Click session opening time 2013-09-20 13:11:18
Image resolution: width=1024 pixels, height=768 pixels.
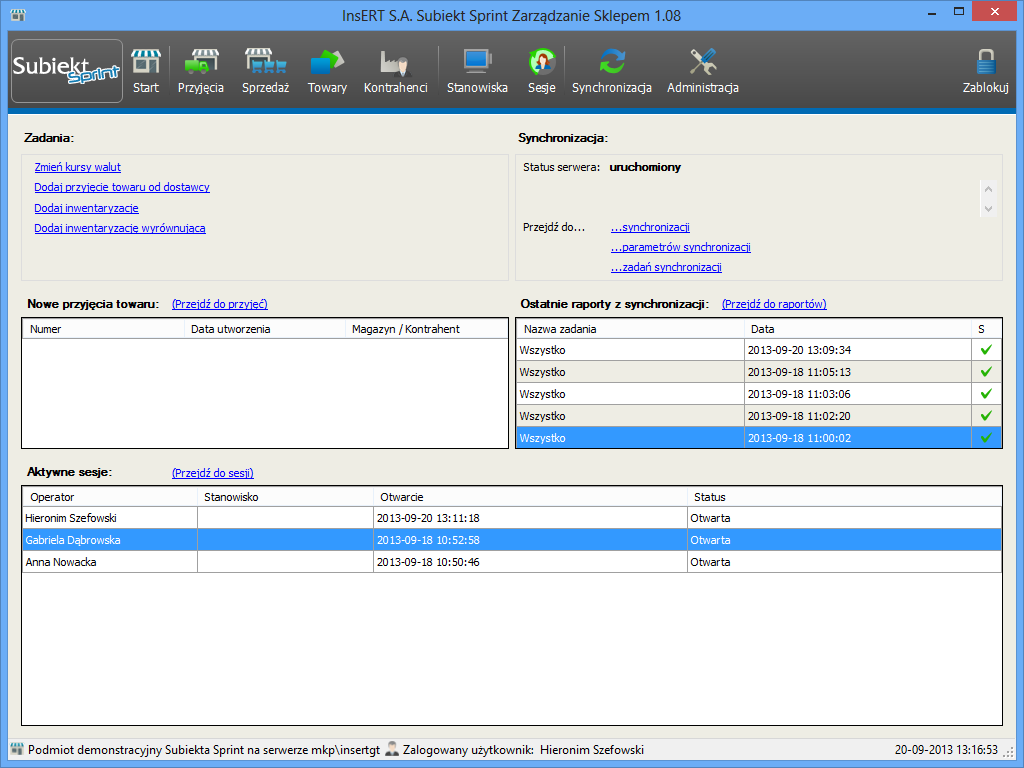click(x=428, y=518)
